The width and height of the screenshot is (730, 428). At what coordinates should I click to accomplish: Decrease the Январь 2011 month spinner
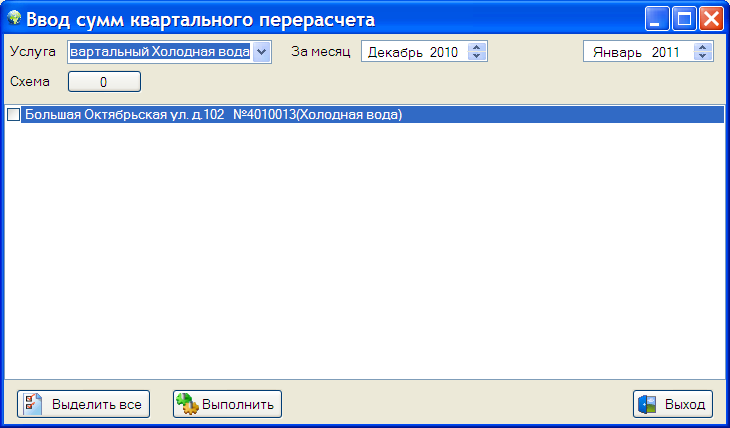pyautogui.click(x=703, y=56)
